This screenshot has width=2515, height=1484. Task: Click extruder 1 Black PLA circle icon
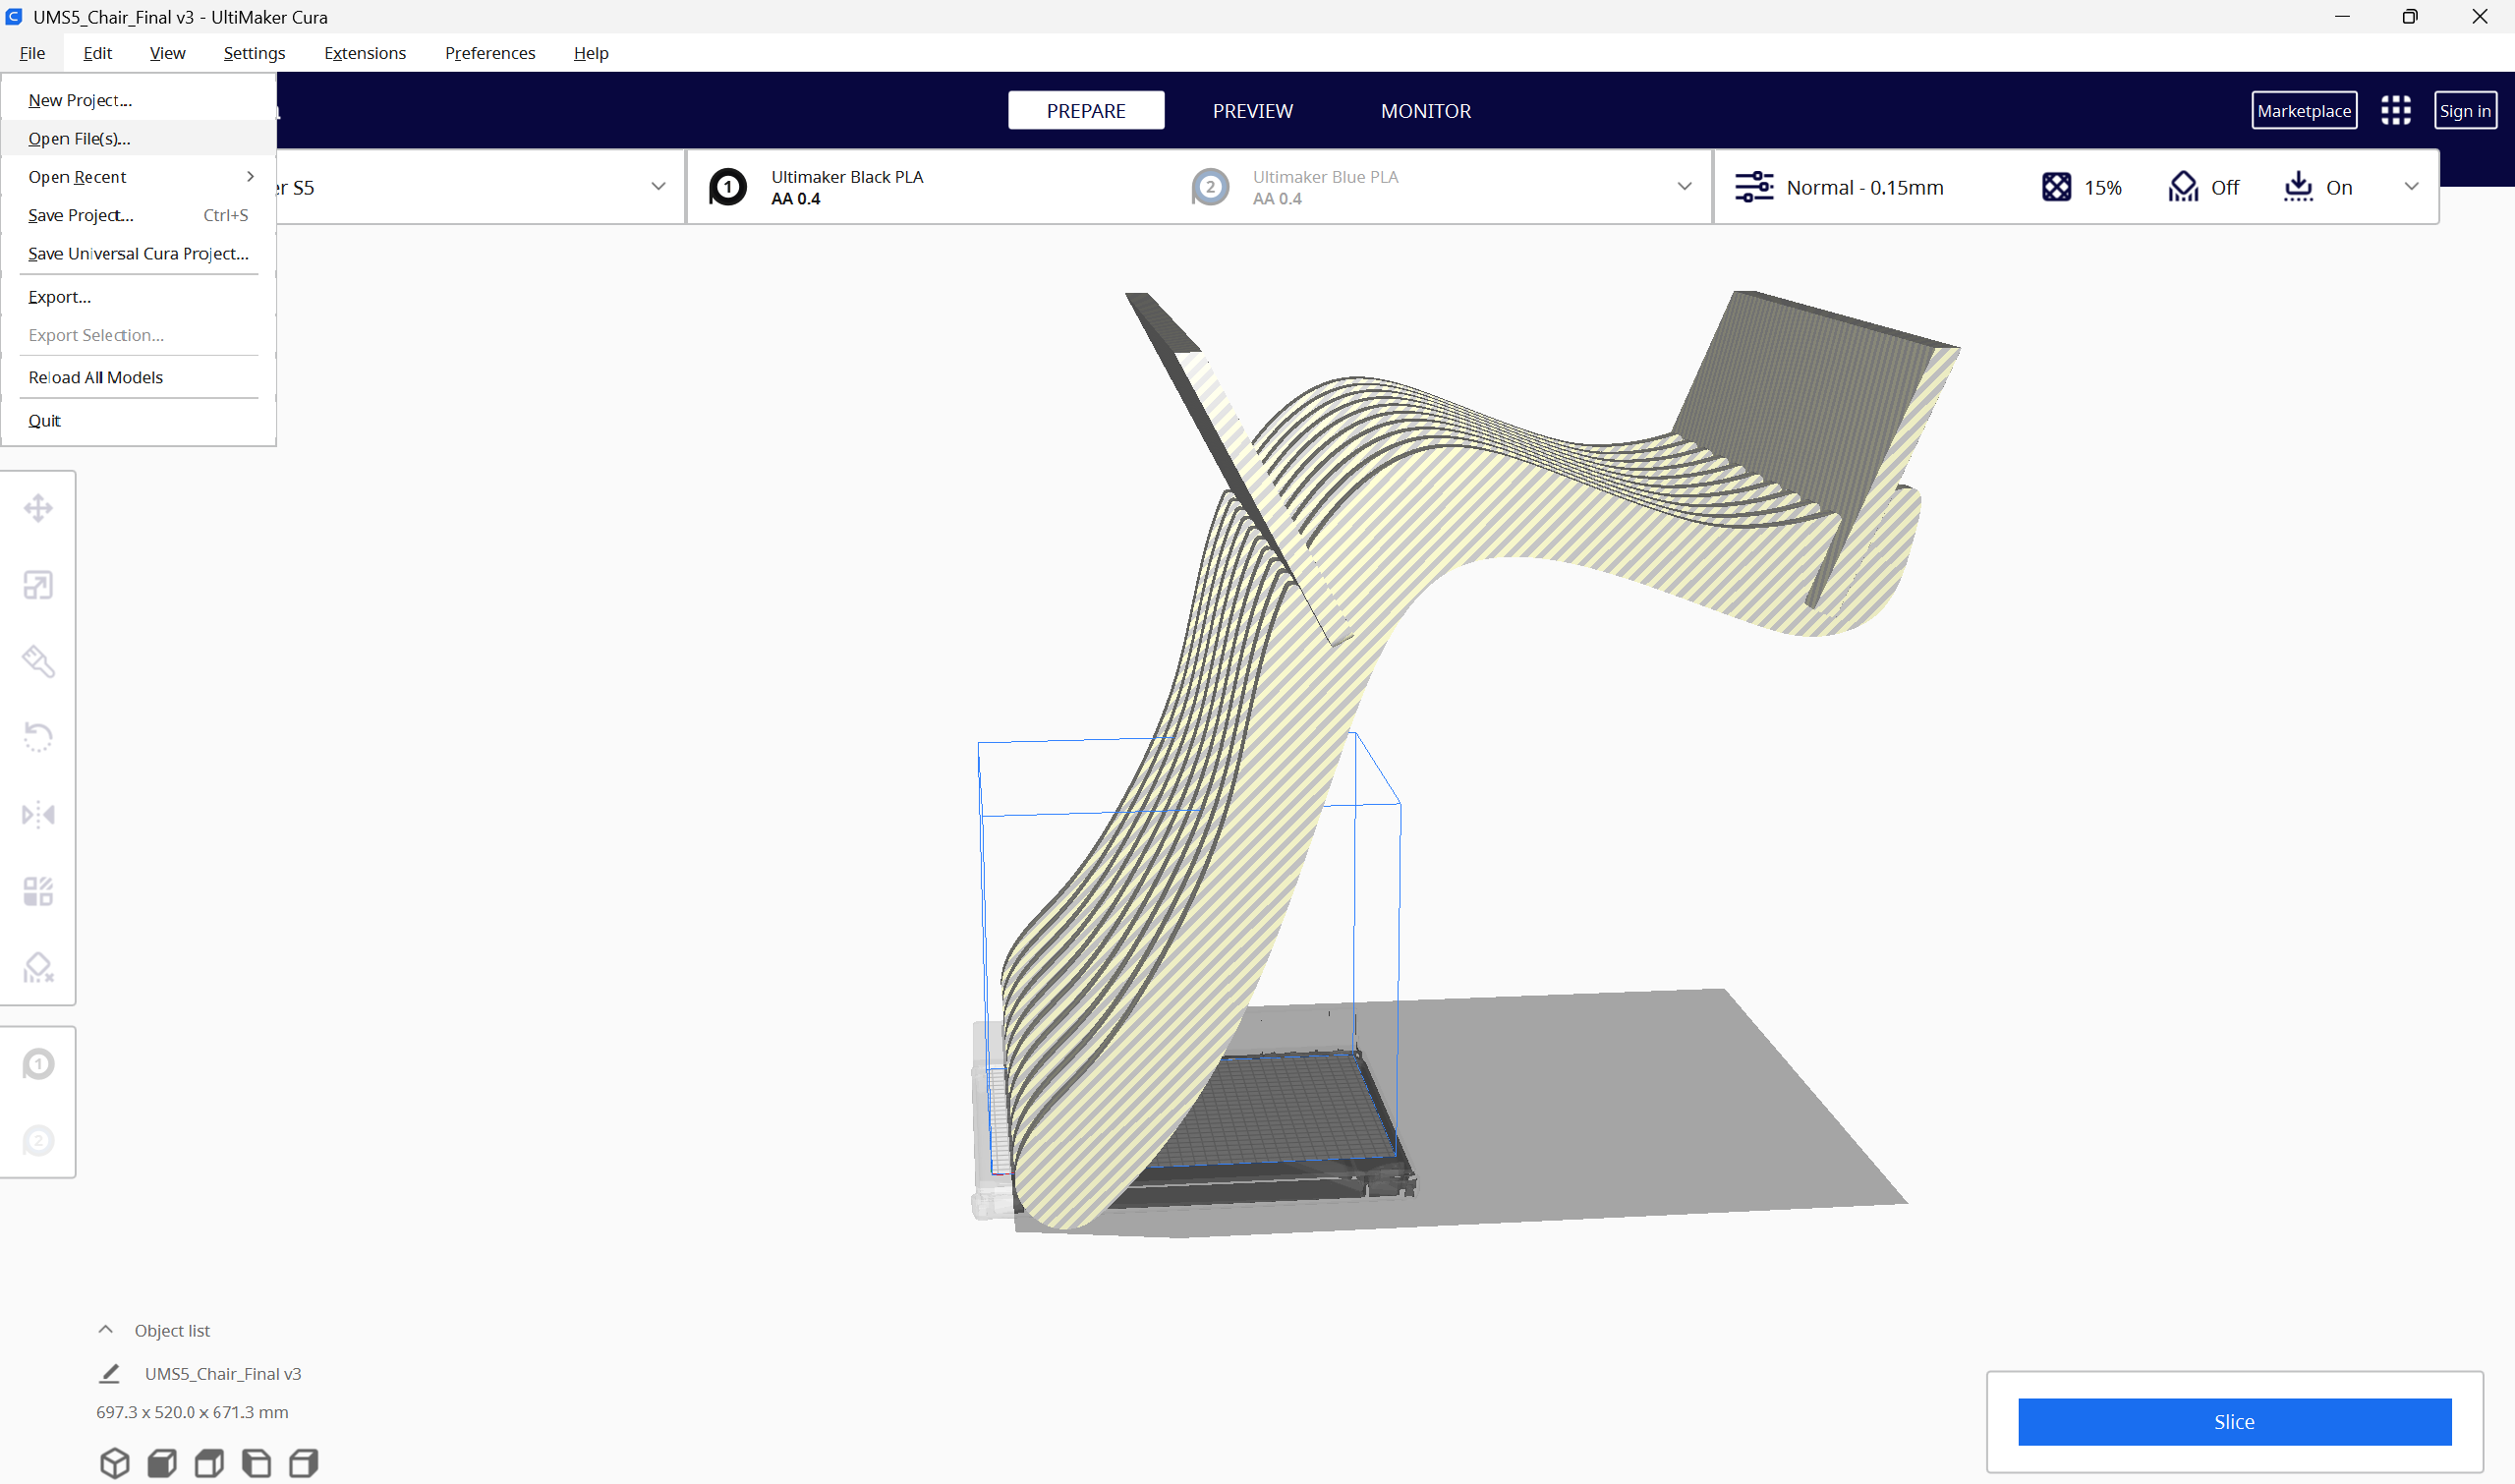(x=728, y=187)
